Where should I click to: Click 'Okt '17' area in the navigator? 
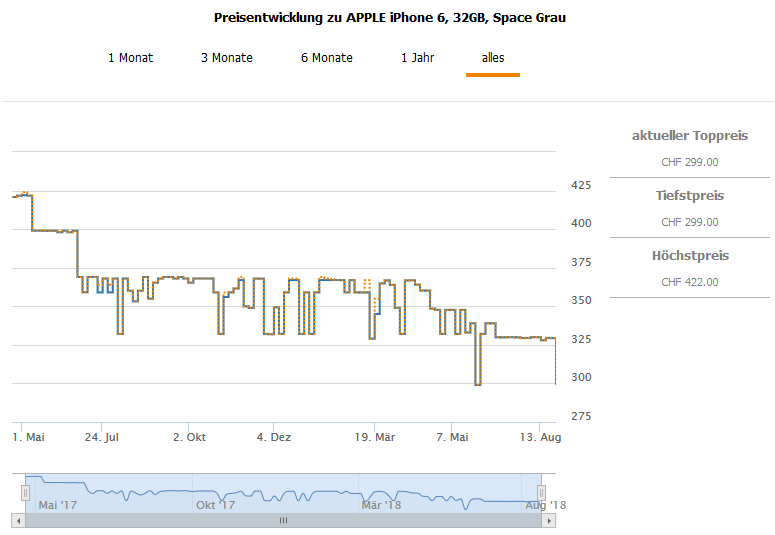(x=215, y=505)
